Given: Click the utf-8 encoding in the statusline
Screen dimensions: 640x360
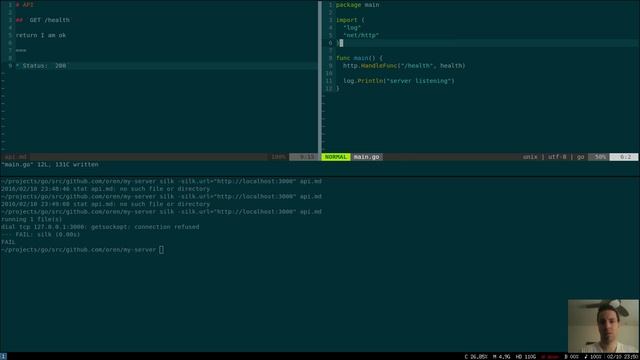Looking at the screenshot, I should 557,157.
